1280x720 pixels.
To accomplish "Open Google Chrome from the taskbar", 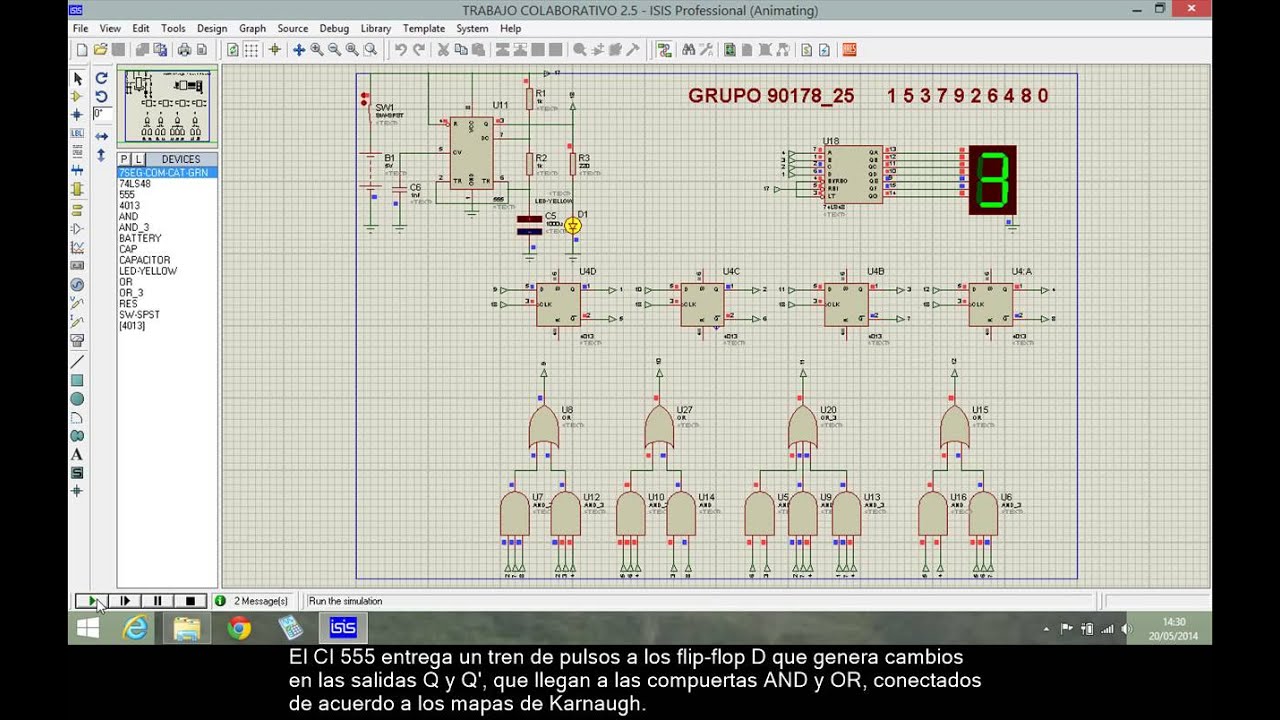I will pyautogui.click(x=239, y=628).
